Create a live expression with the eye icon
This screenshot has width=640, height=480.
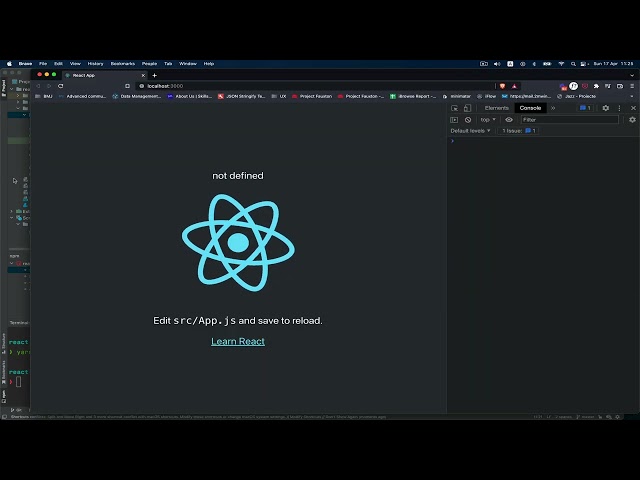click(509, 120)
